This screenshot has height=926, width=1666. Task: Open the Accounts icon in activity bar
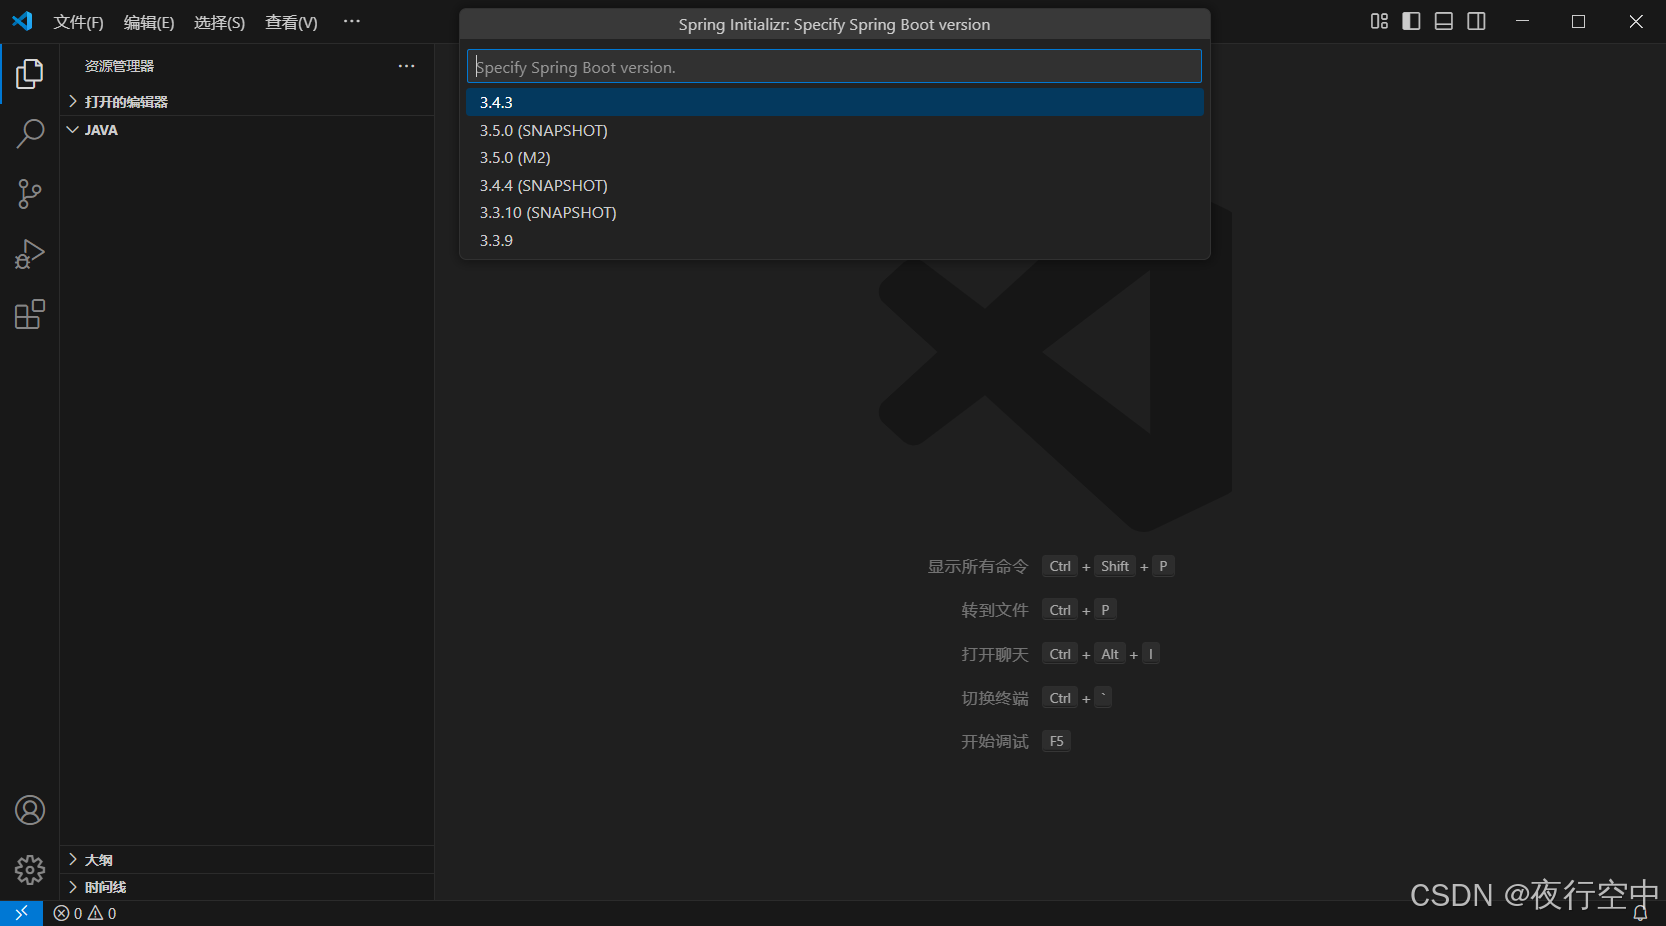coord(30,810)
